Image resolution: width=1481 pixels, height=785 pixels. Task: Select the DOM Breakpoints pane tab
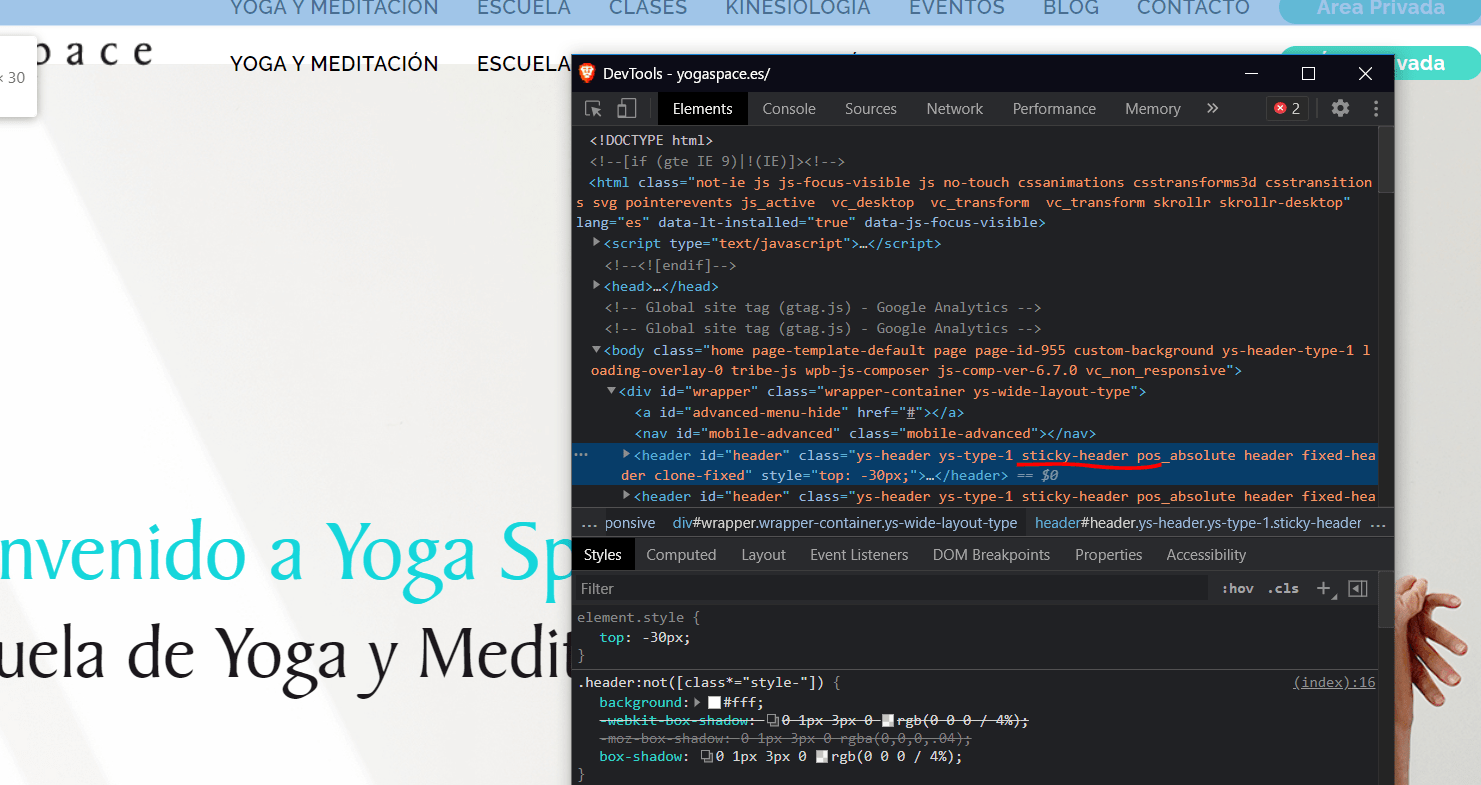point(991,555)
